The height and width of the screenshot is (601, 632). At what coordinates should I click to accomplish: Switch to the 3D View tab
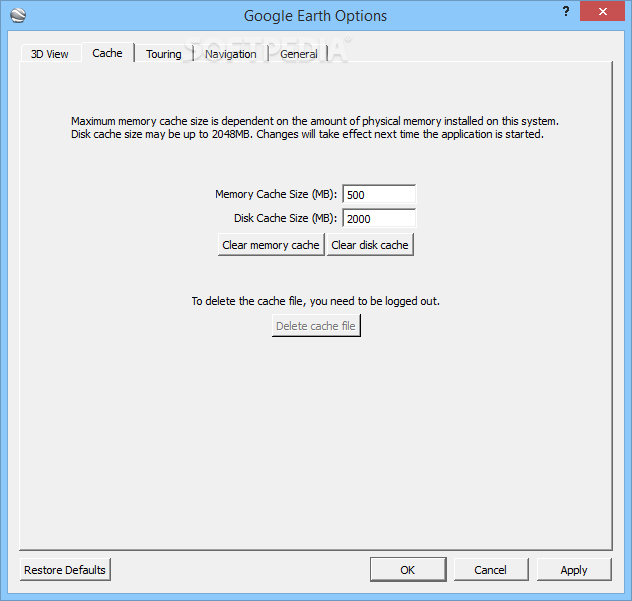50,54
